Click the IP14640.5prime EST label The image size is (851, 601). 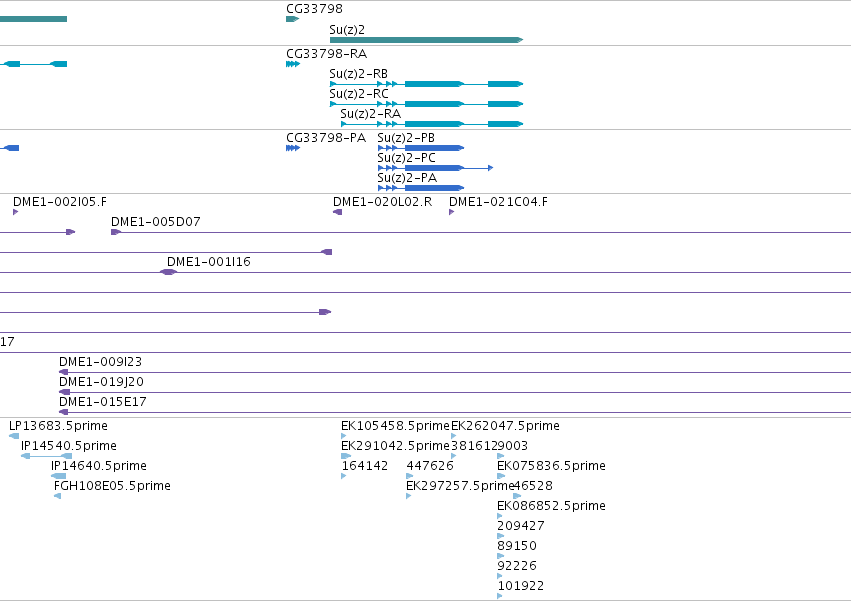click(x=99, y=466)
